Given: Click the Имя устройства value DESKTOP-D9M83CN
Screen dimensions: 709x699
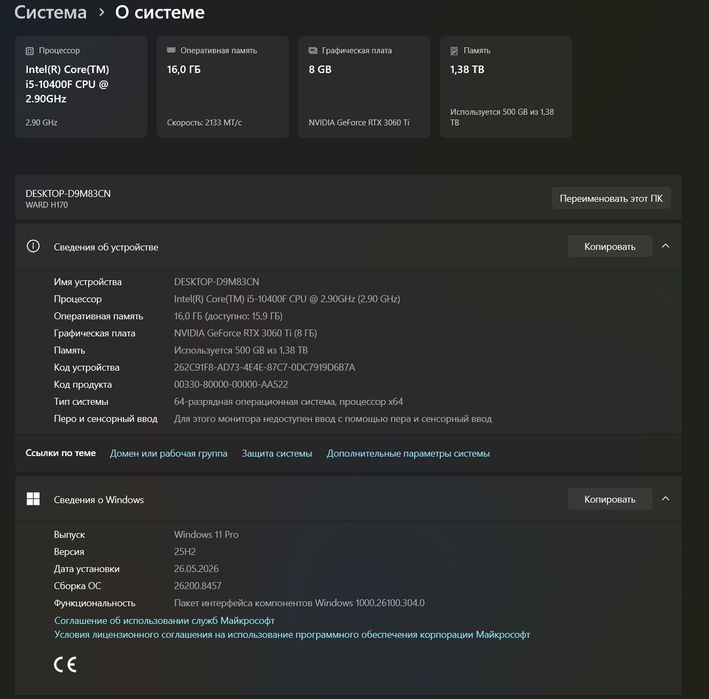Looking at the screenshot, I should coord(217,282).
